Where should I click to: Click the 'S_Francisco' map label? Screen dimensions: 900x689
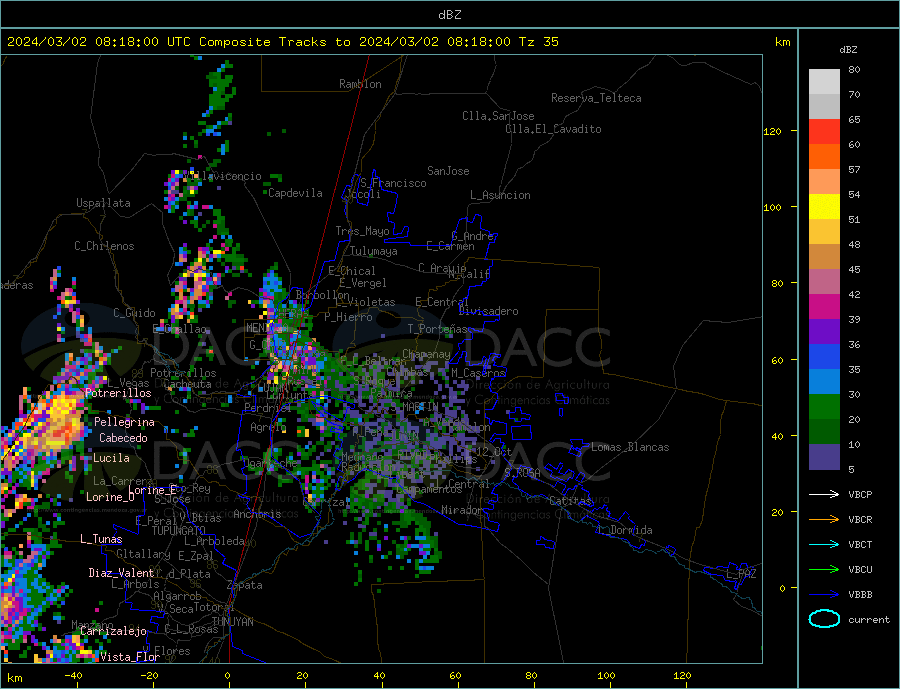(393, 183)
